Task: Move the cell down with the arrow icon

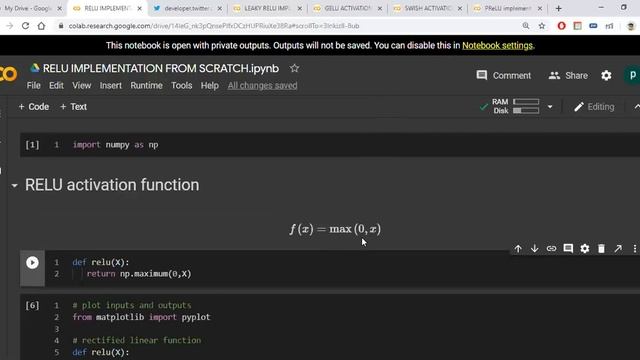Action: point(534,249)
